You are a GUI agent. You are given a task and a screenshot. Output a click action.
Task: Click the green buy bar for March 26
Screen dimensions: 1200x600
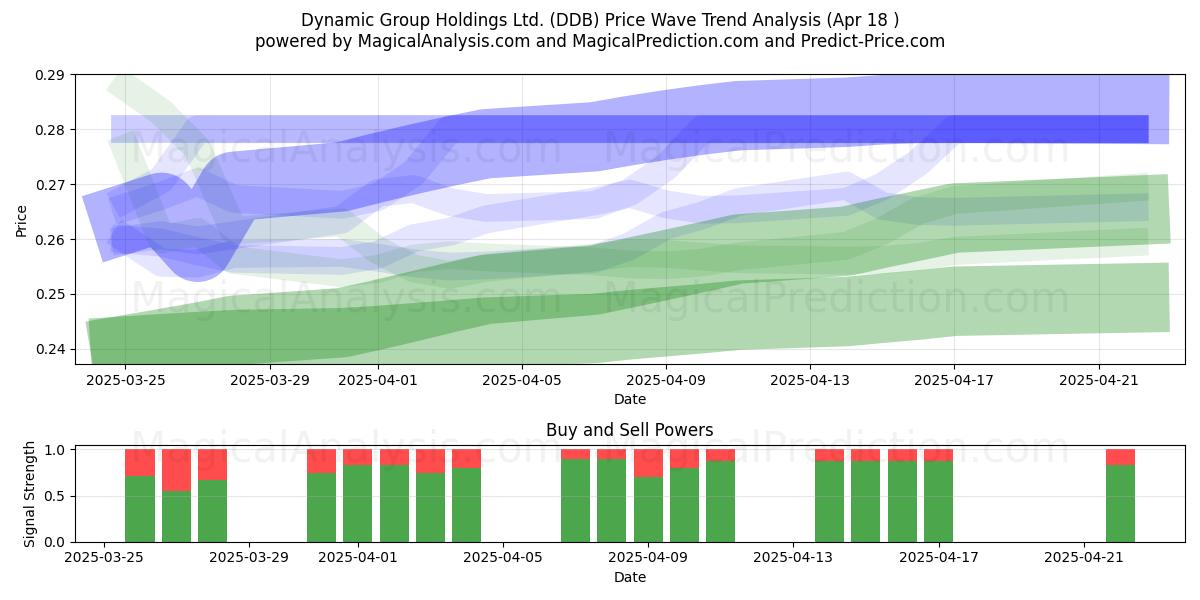click(140, 509)
